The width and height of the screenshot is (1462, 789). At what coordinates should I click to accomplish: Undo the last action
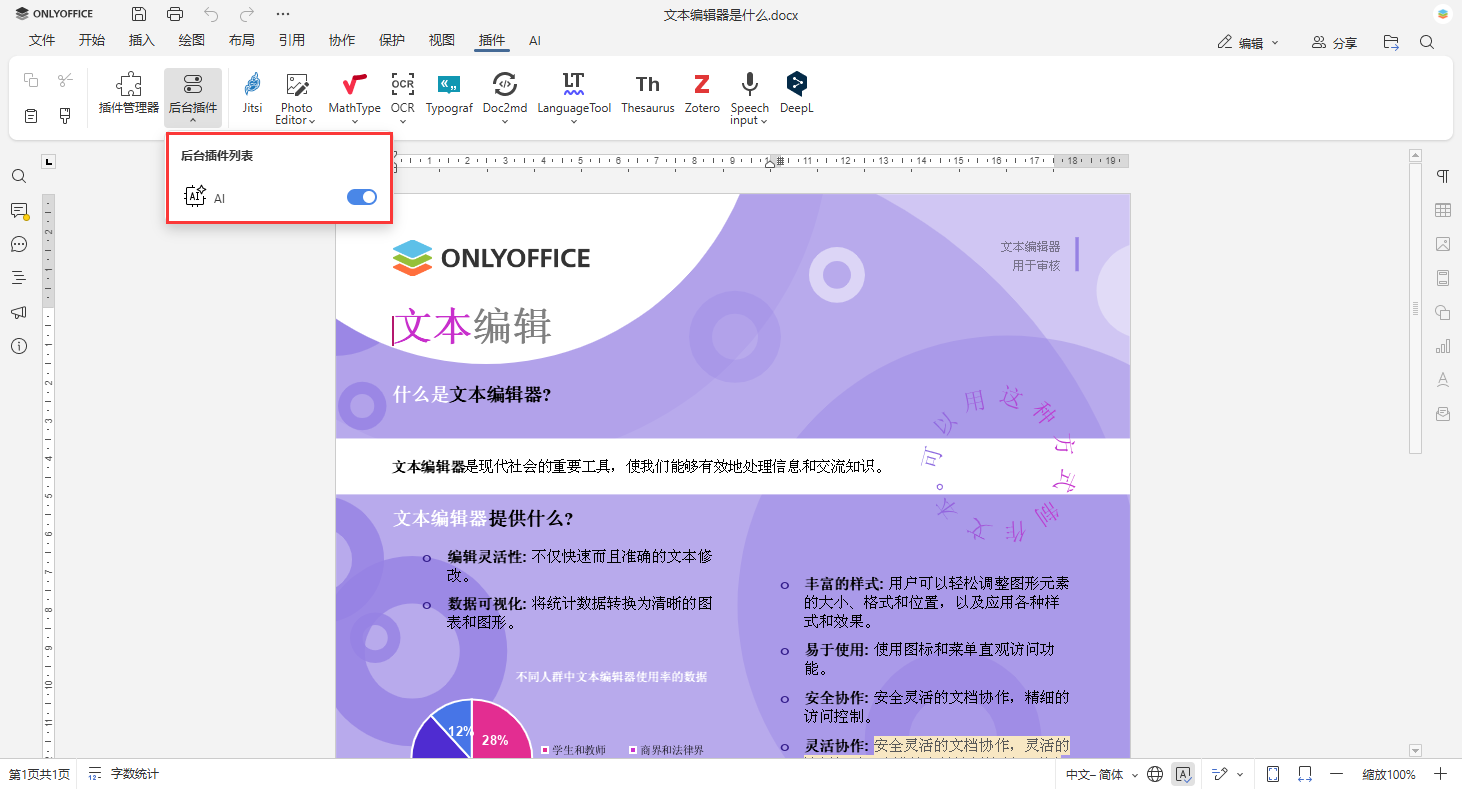click(x=211, y=14)
